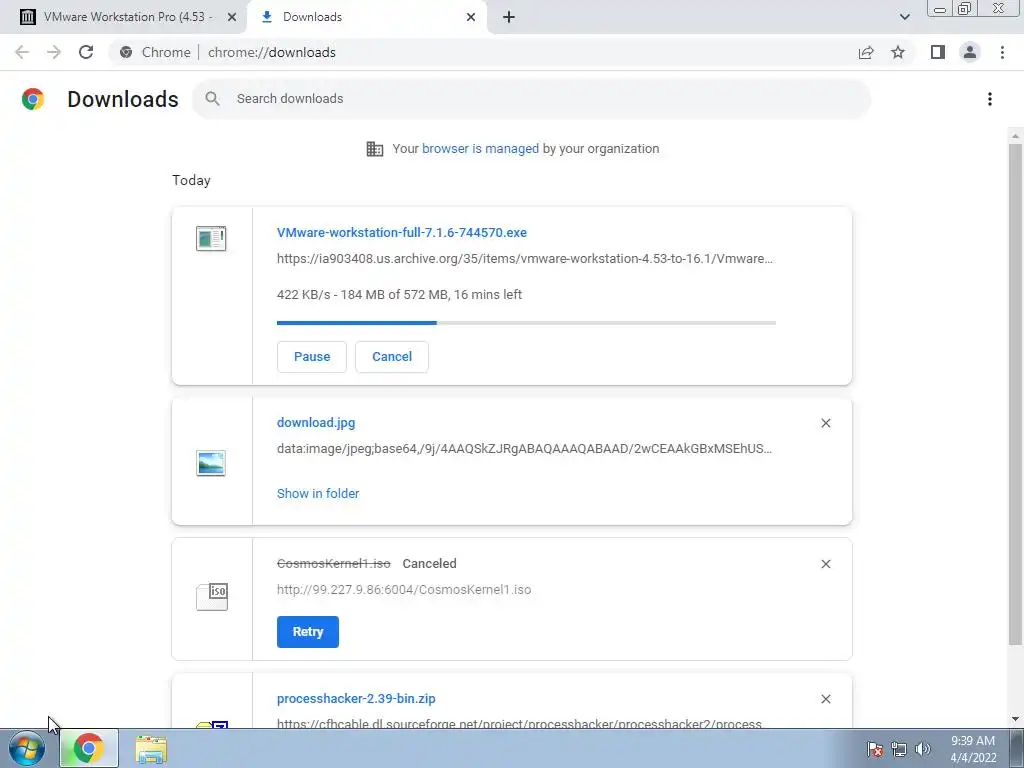Click the CosmosKernel1.iso file icon
This screenshot has width=1024, height=768.
(x=212, y=597)
